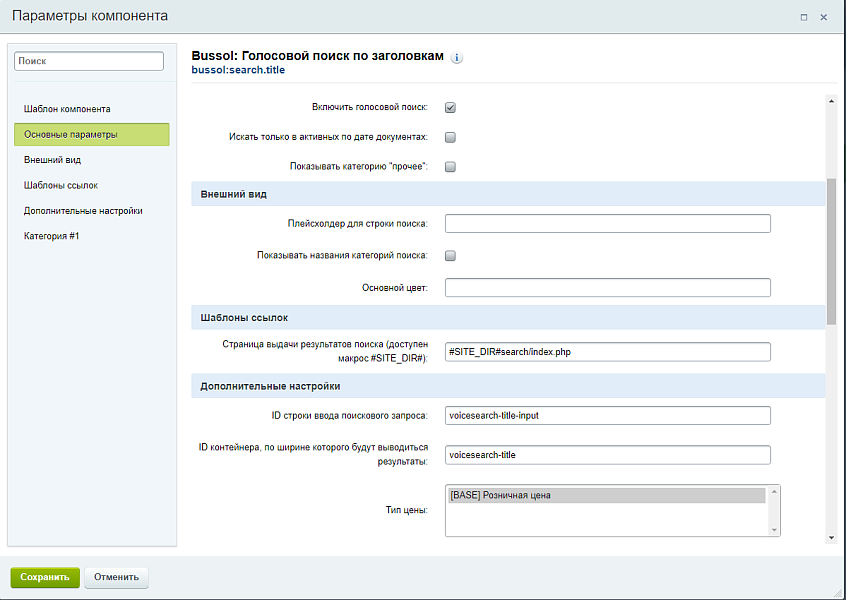The width and height of the screenshot is (846, 600).
Task: Go to Внешний вид sidebar section
Action: 53,160
